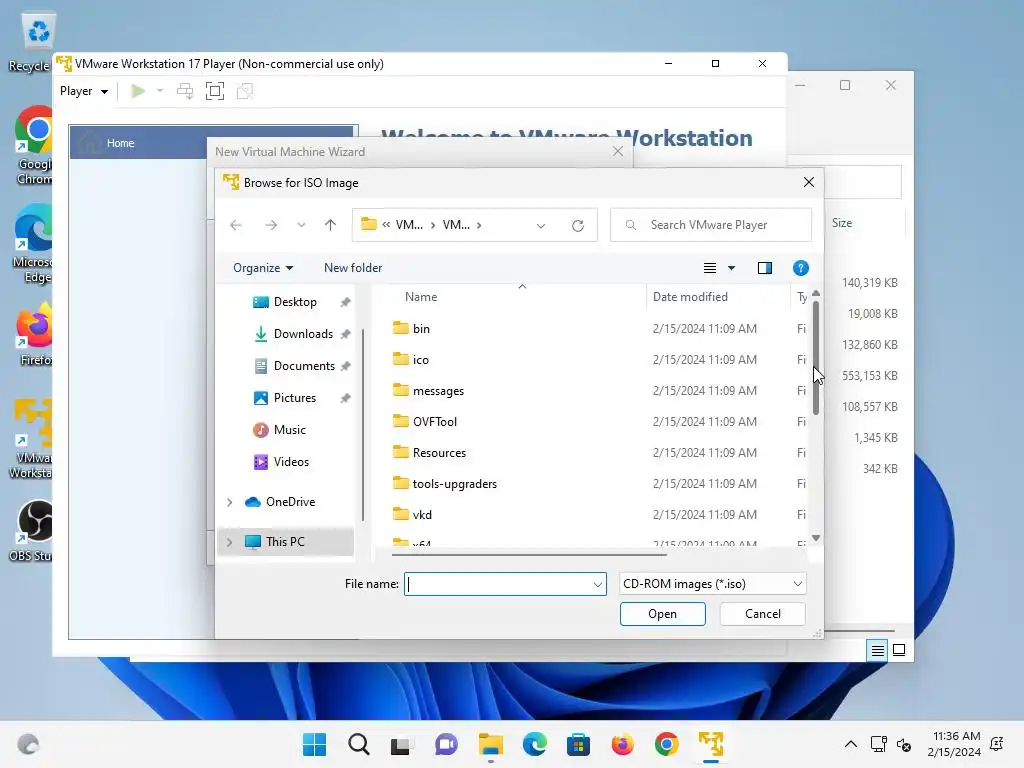Sort by Name column header
The width and height of the screenshot is (1024, 768).
click(x=421, y=296)
